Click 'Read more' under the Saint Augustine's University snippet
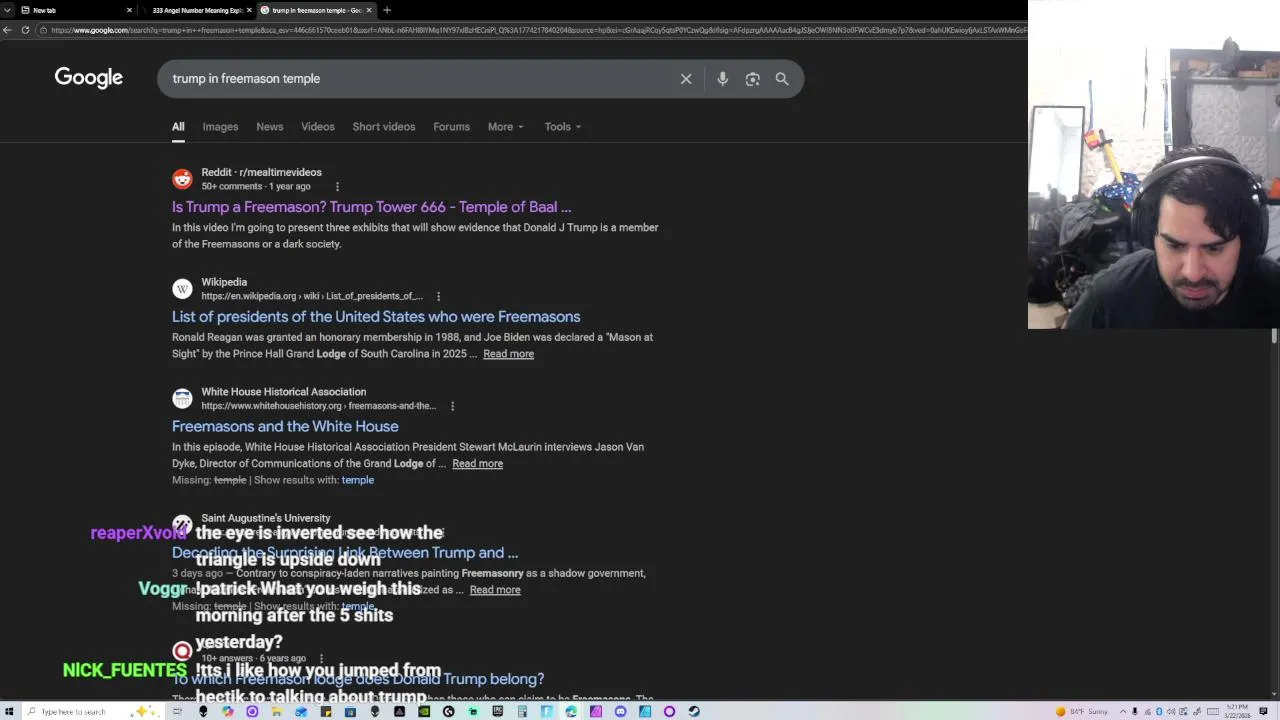 click(x=495, y=590)
